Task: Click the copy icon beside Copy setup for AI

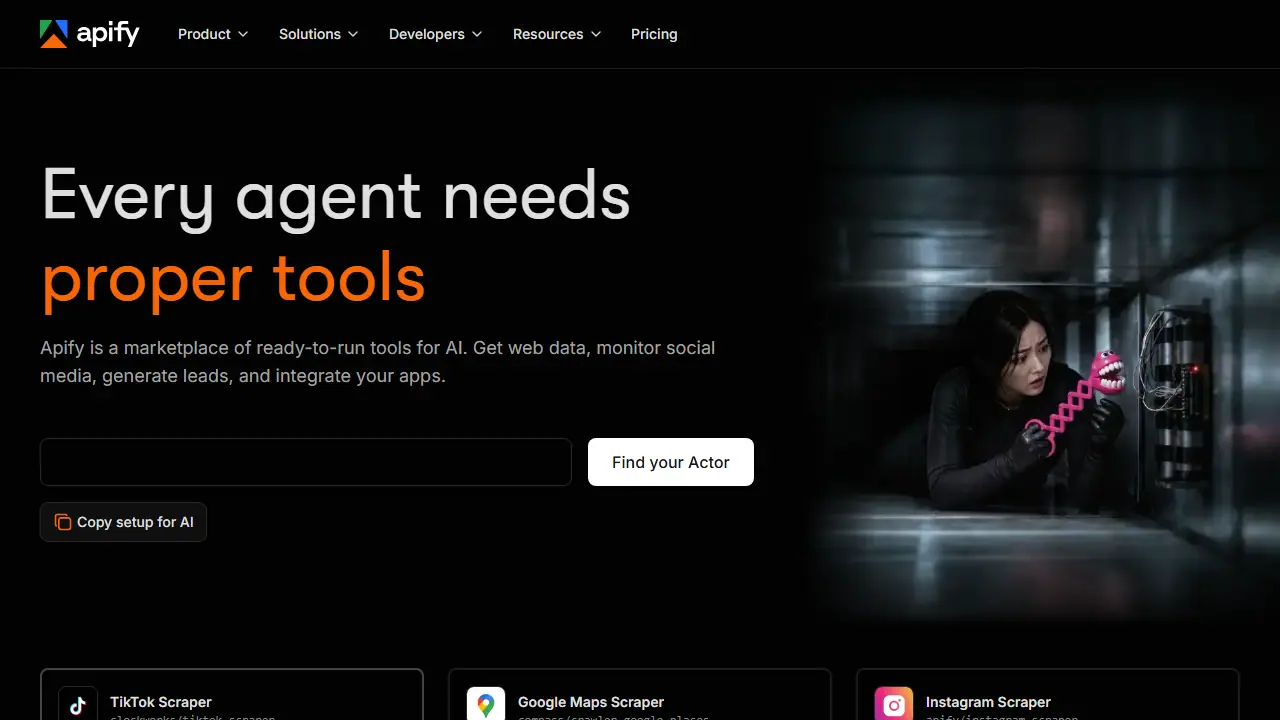Action: click(x=63, y=522)
